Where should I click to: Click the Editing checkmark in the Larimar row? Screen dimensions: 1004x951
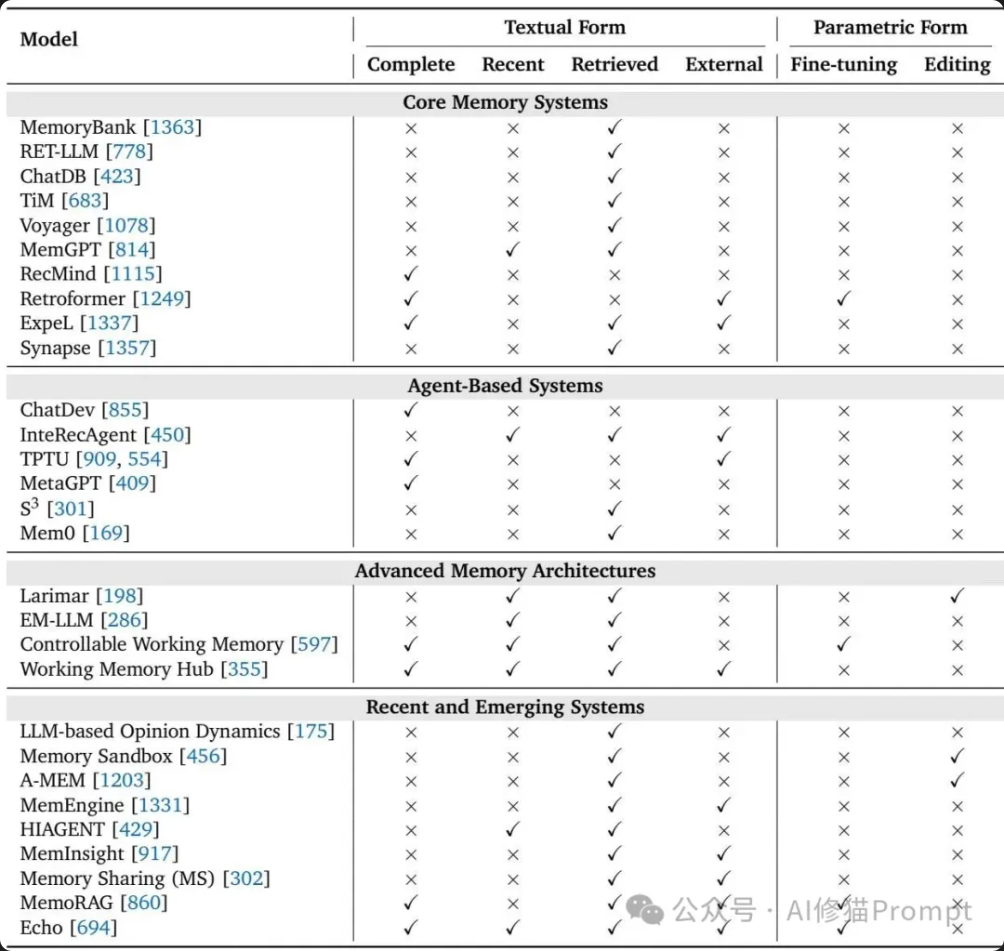pyautogui.click(x=957, y=596)
